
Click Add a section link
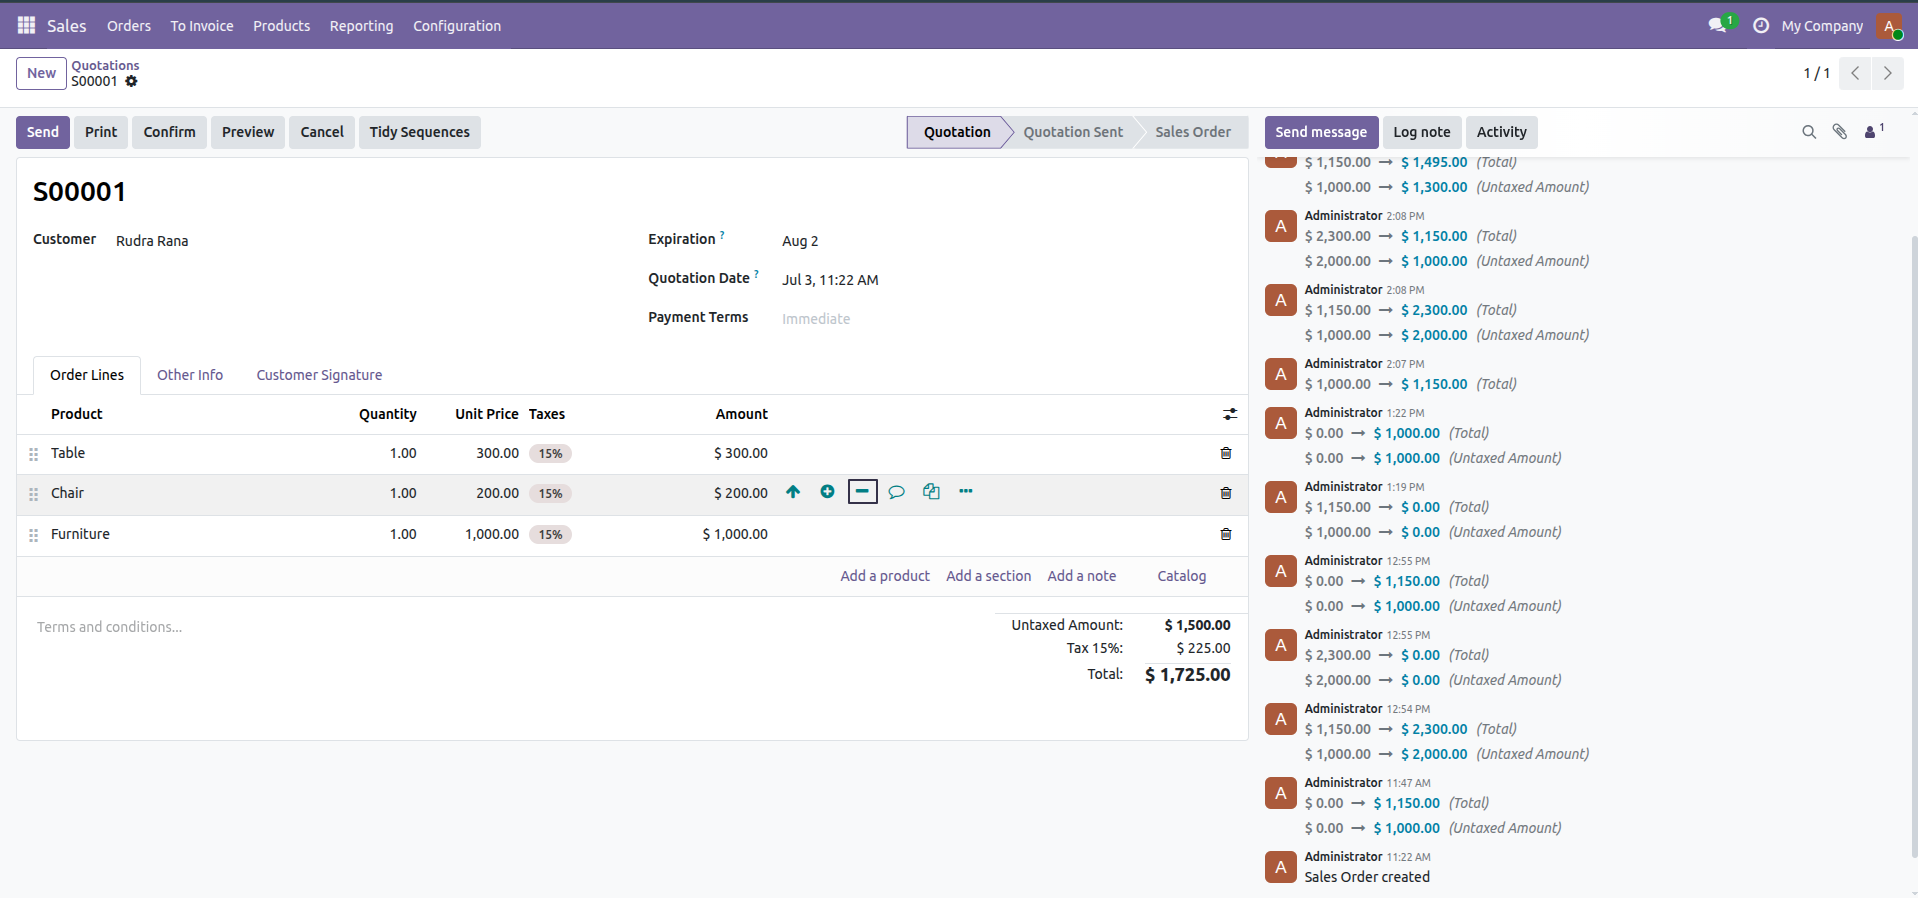(988, 576)
